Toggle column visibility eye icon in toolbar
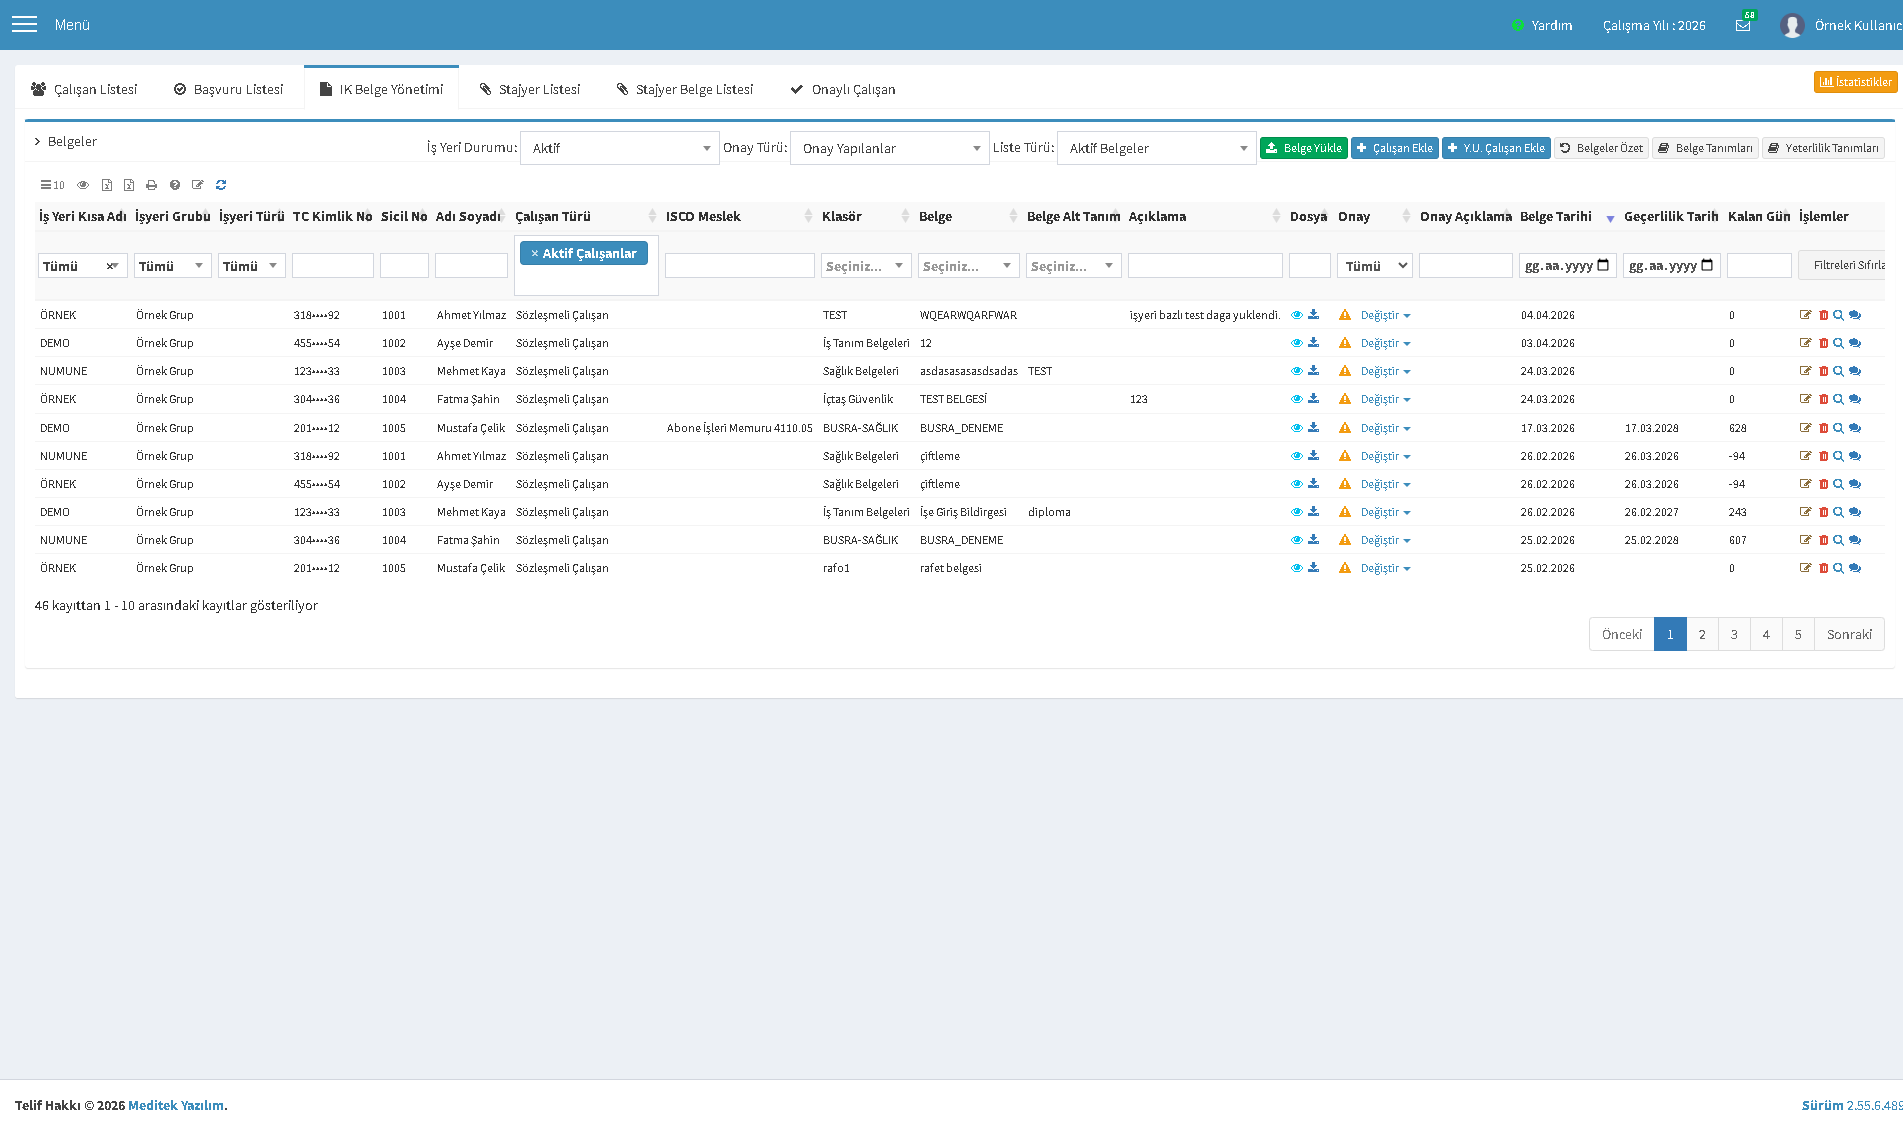 [x=83, y=185]
